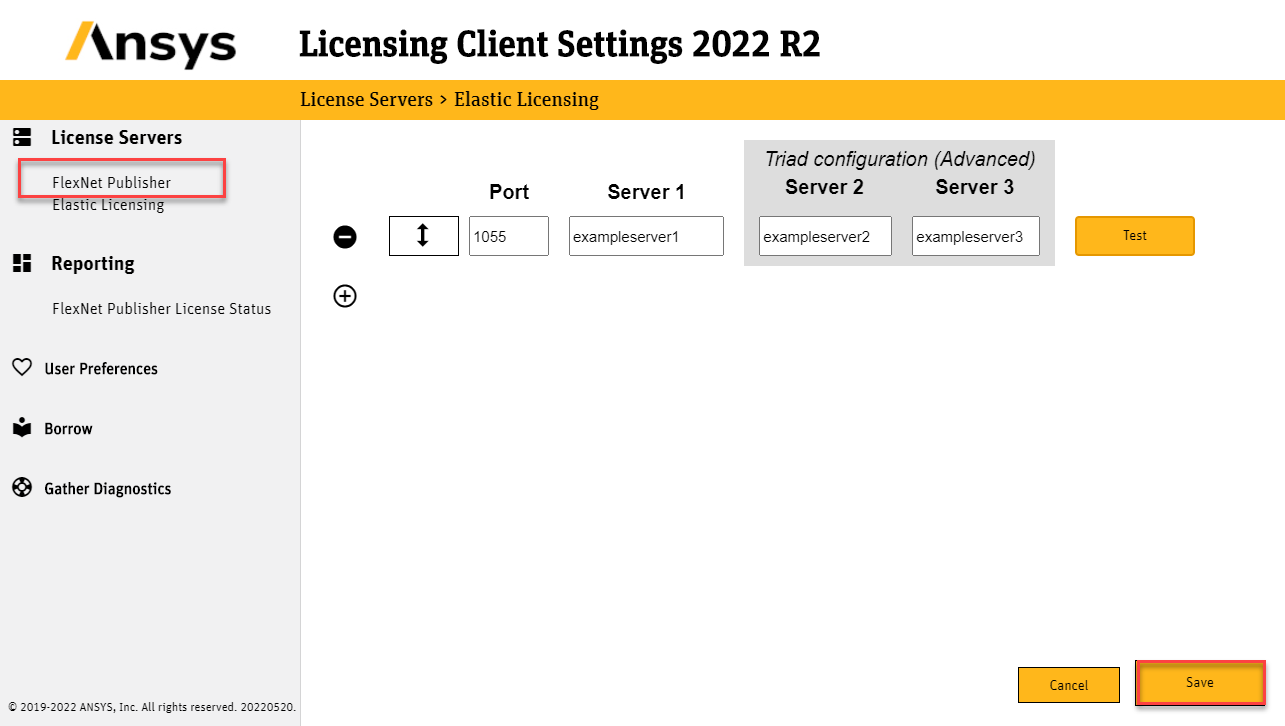Viewport: 1285px width, 726px height.
Task: Click the Port field showing 1055
Action: [x=509, y=237]
